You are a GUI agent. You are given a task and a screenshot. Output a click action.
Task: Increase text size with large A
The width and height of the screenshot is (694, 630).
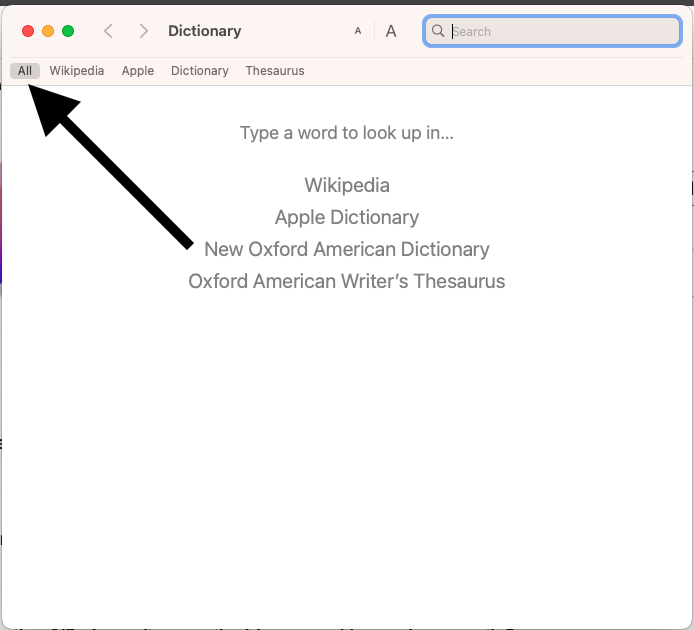391,31
